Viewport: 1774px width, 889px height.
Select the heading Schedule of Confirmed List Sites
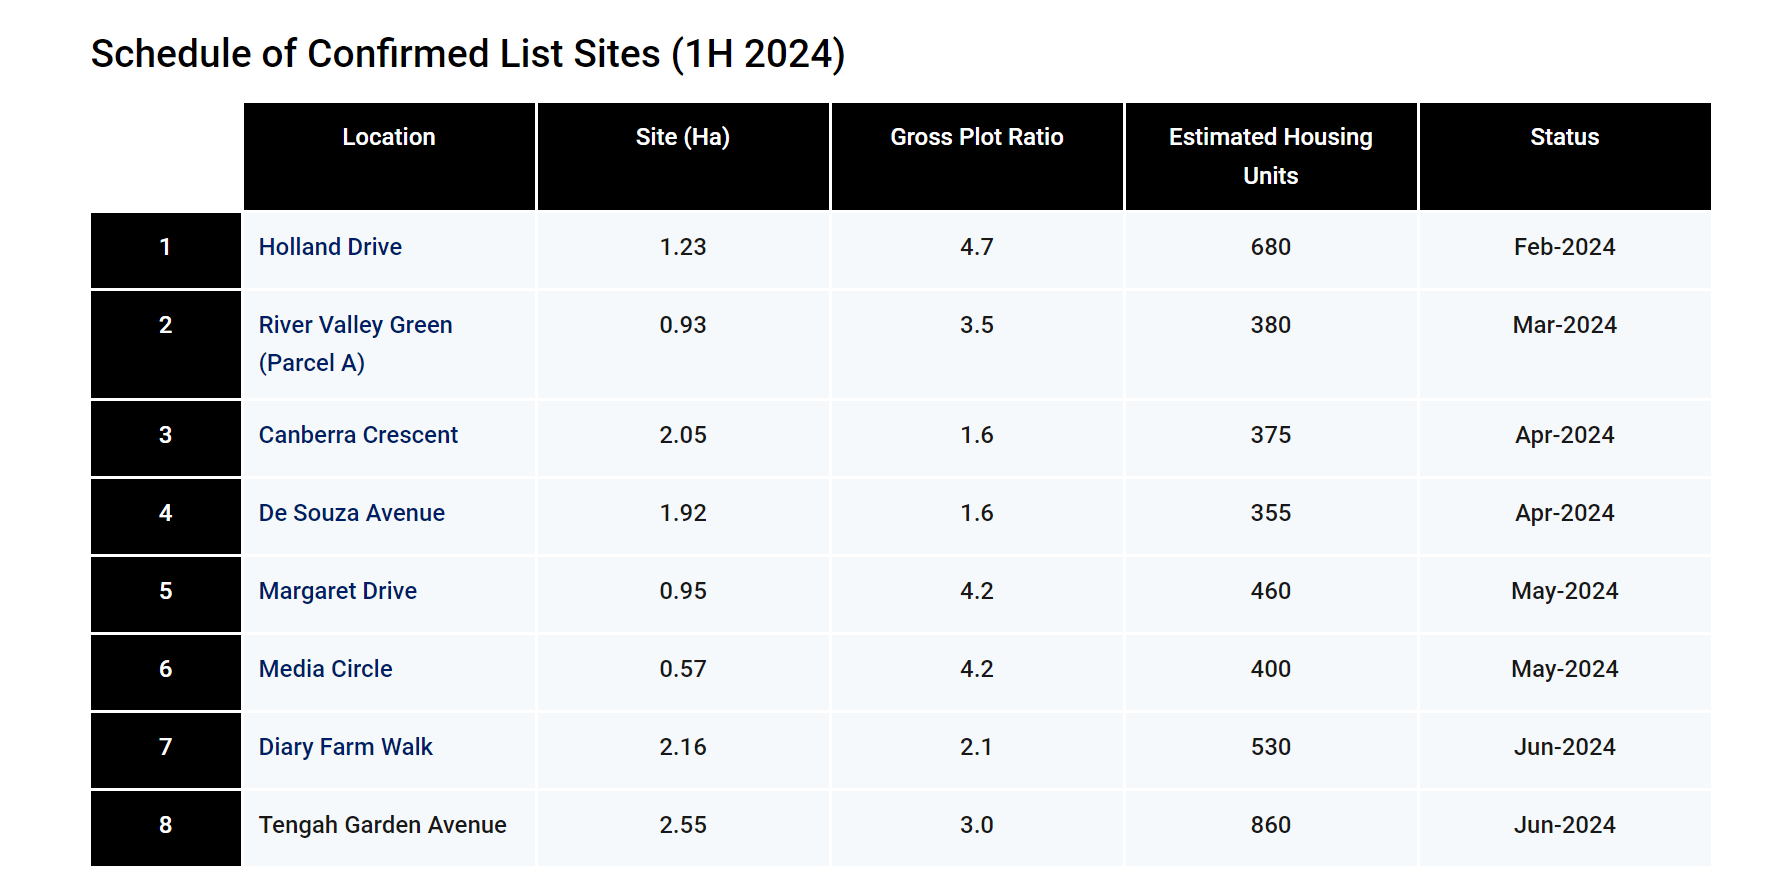[x=468, y=54]
